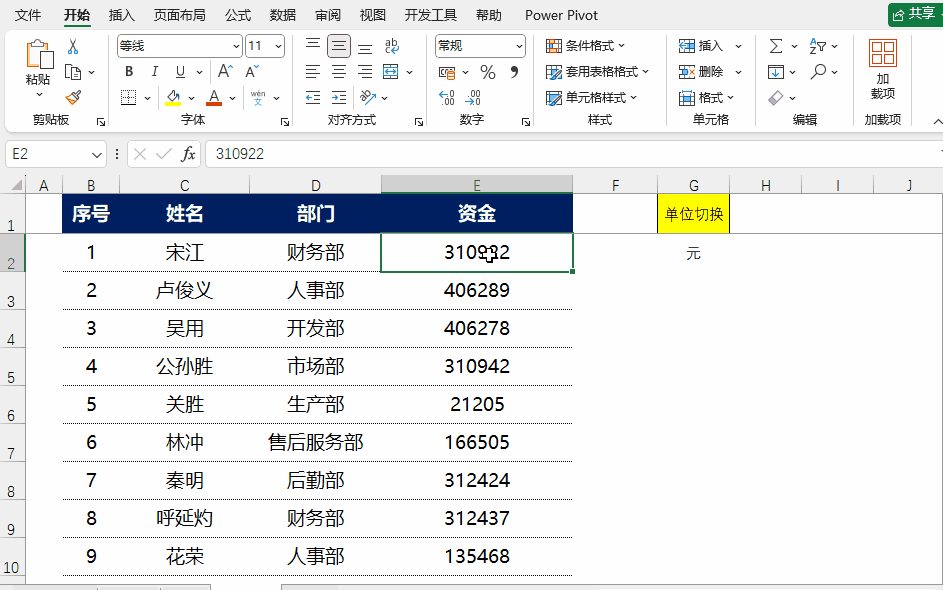
Task: Click the Clear eraser icon
Action: [776, 97]
